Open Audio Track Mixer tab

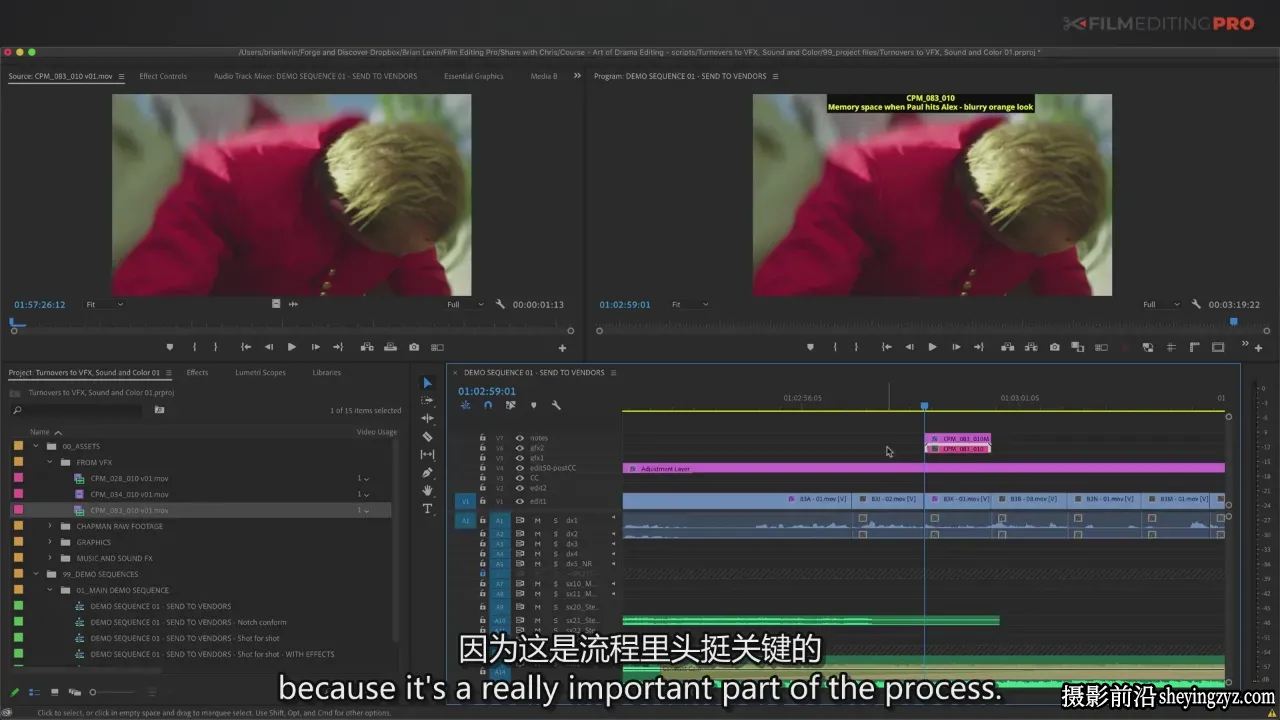pyautogui.click(x=315, y=76)
